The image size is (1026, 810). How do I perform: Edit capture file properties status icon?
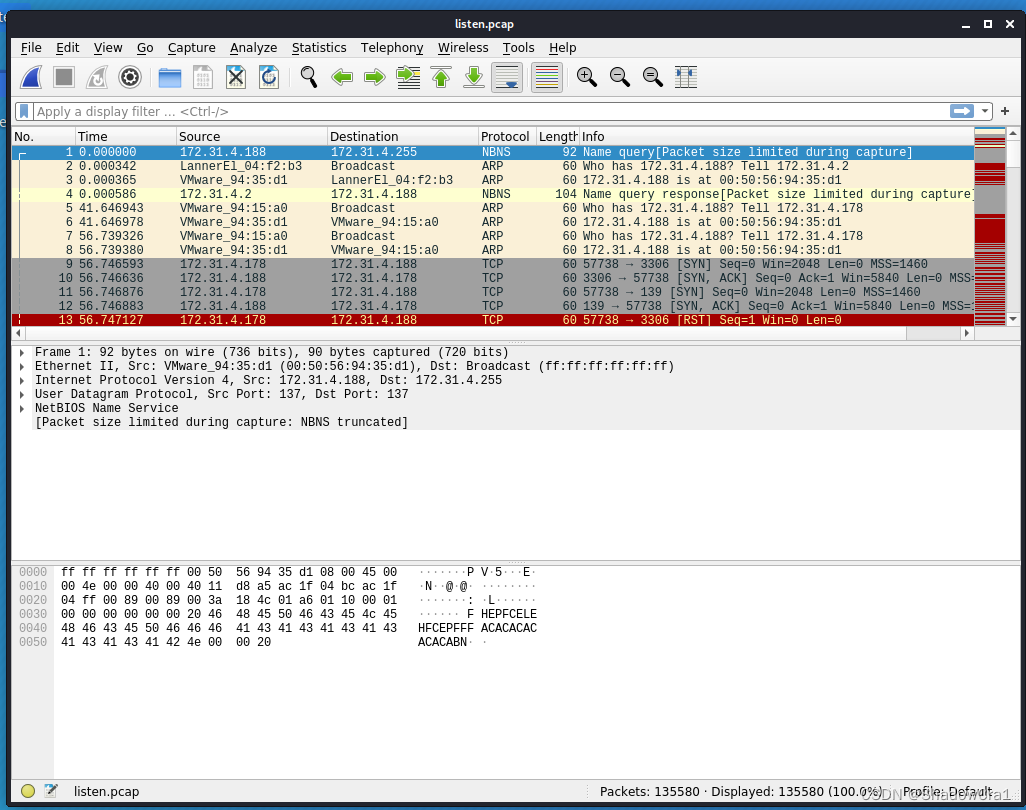pos(51,791)
